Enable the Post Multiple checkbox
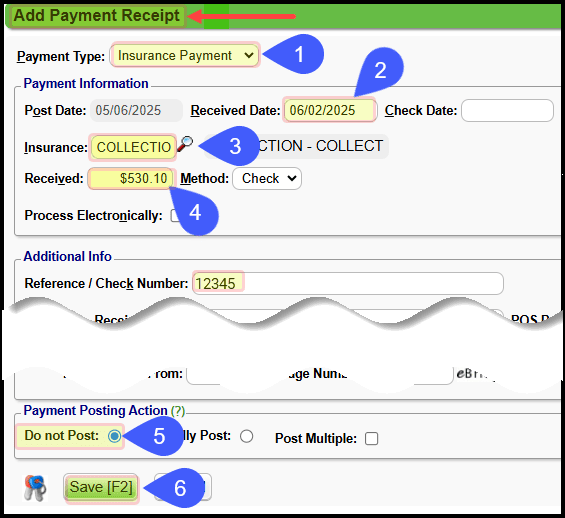565x518 pixels. pyautogui.click(x=372, y=439)
